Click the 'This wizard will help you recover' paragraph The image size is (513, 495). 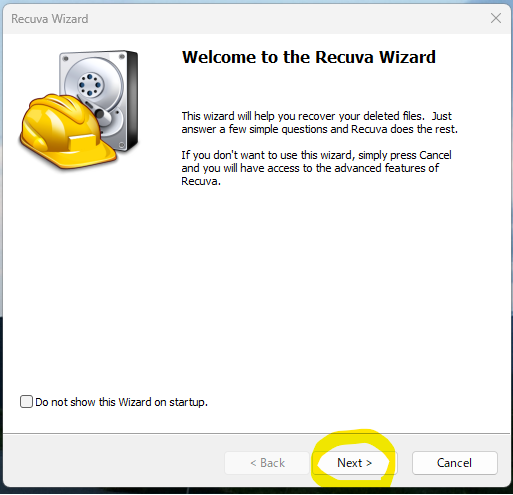pyautogui.click(x=320, y=122)
